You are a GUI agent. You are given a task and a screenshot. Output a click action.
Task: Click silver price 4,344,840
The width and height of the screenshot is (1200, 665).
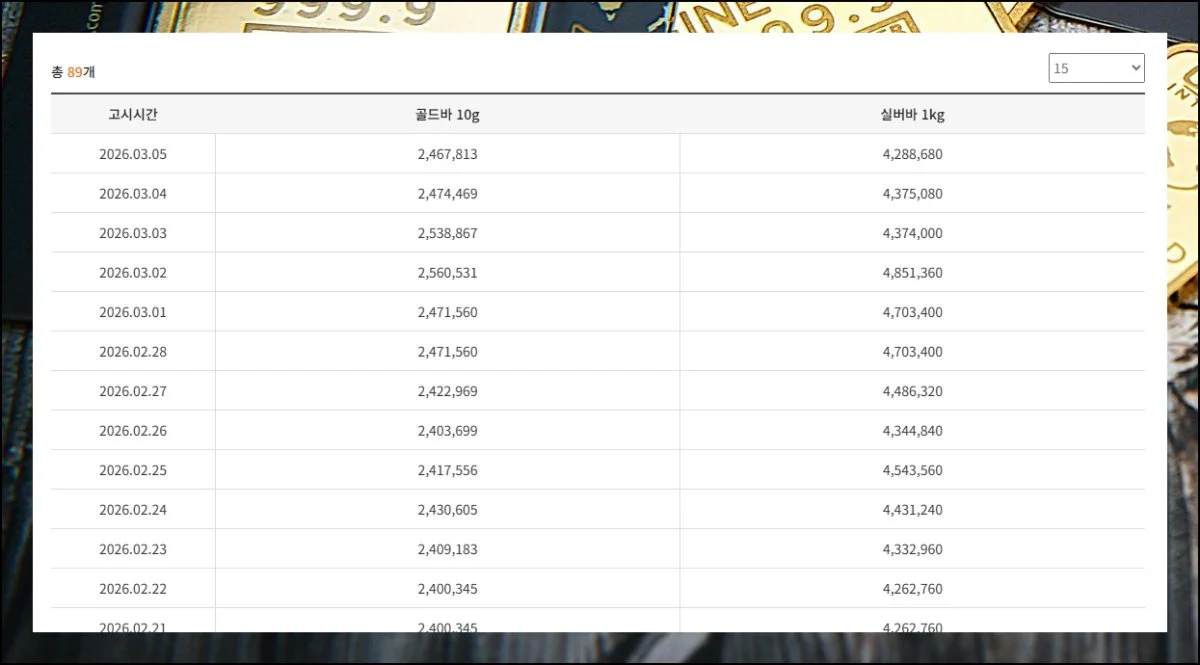point(912,431)
